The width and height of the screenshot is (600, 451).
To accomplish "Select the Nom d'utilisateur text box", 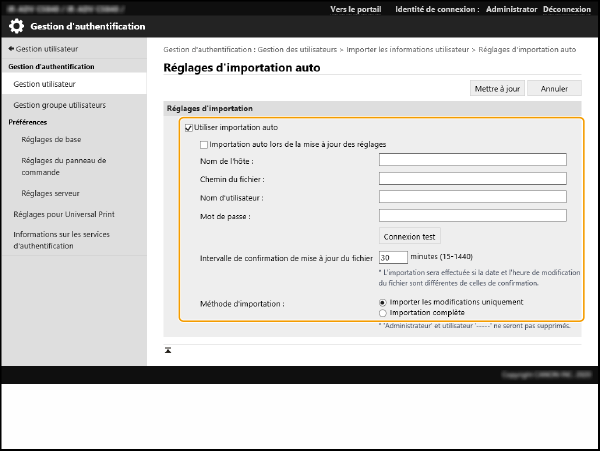I will click(472, 196).
